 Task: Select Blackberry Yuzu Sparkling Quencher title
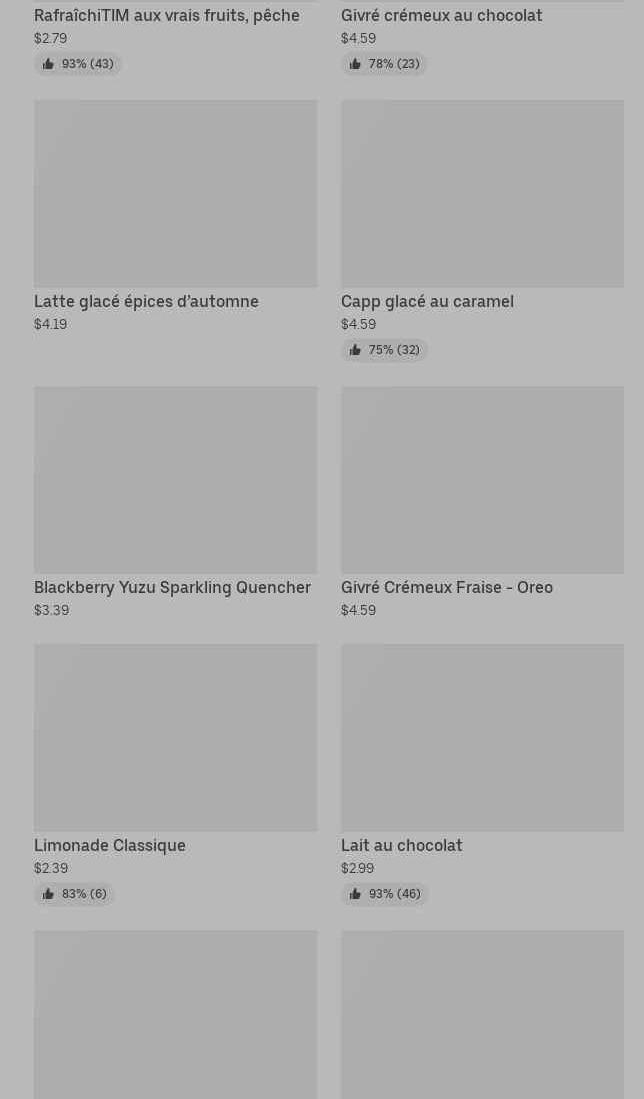click(172, 587)
